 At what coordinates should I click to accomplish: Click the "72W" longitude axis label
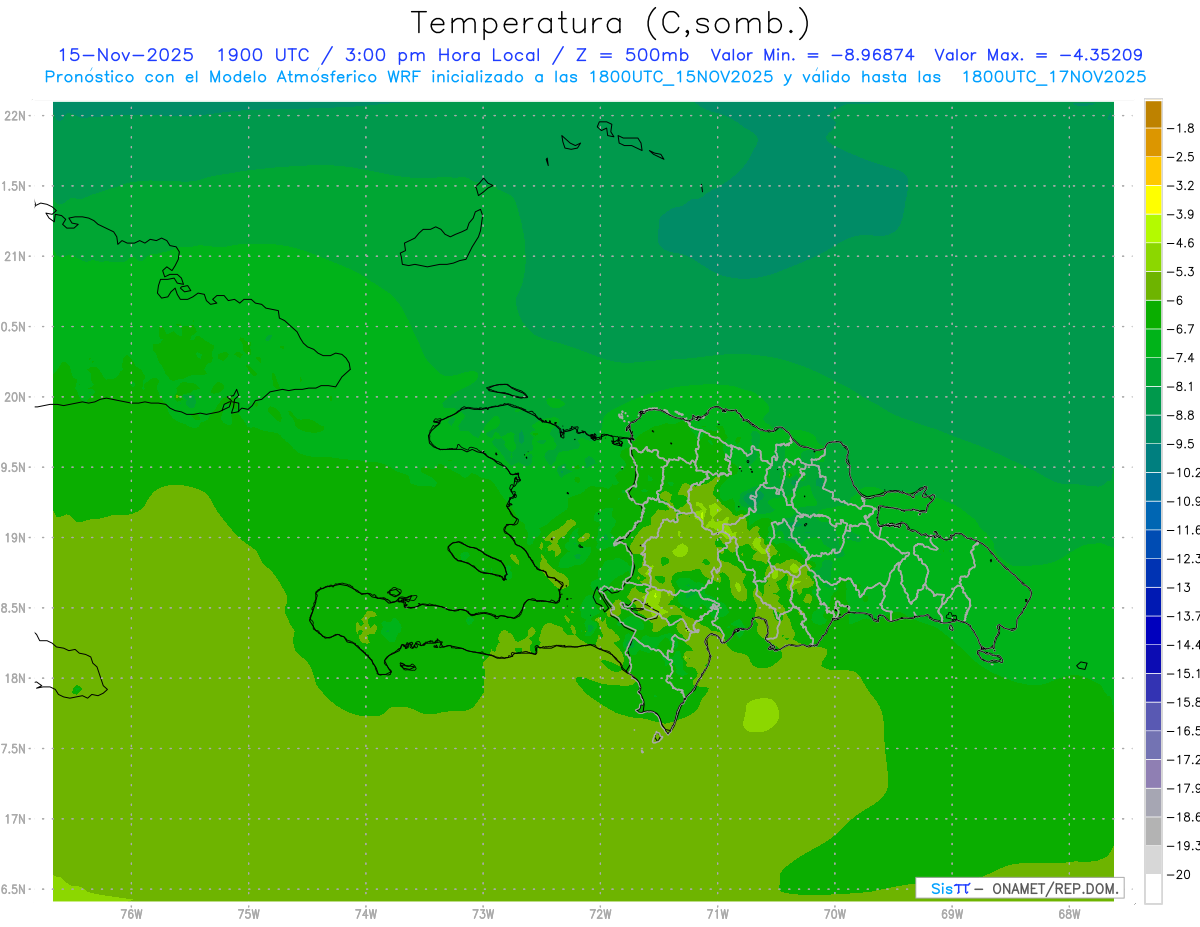click(x=600, y=914)
